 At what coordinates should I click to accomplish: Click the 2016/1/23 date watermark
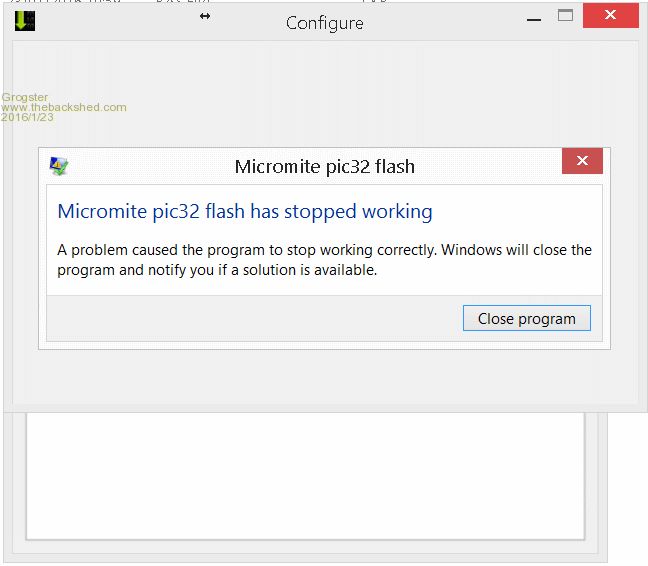pyautogui.click(x=28, y=117)
